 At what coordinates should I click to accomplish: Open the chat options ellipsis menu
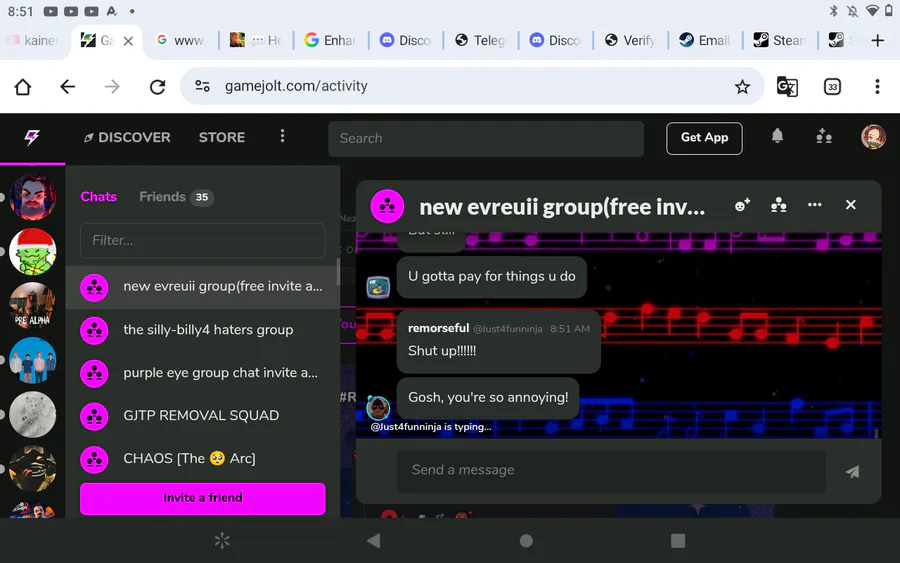click(x=814, y=205)
